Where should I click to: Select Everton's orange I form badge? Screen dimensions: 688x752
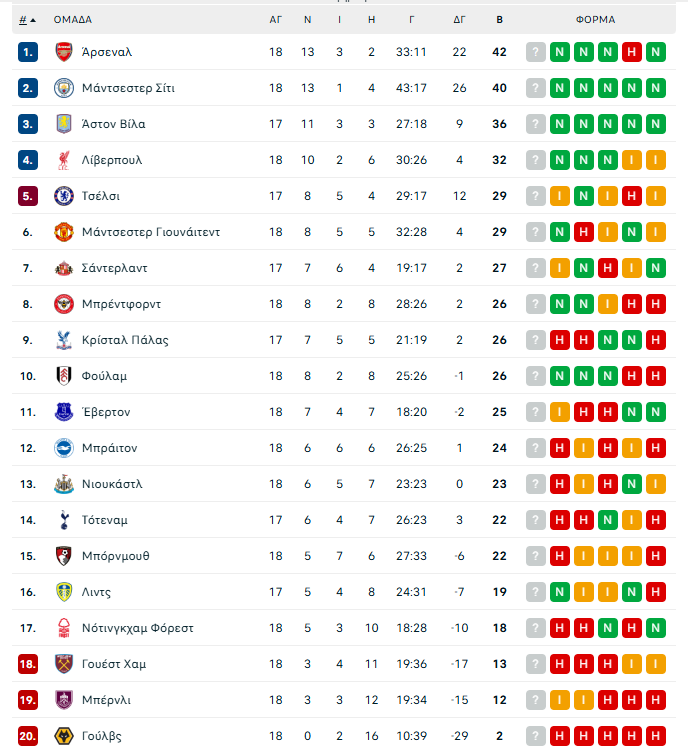[560, 412]
